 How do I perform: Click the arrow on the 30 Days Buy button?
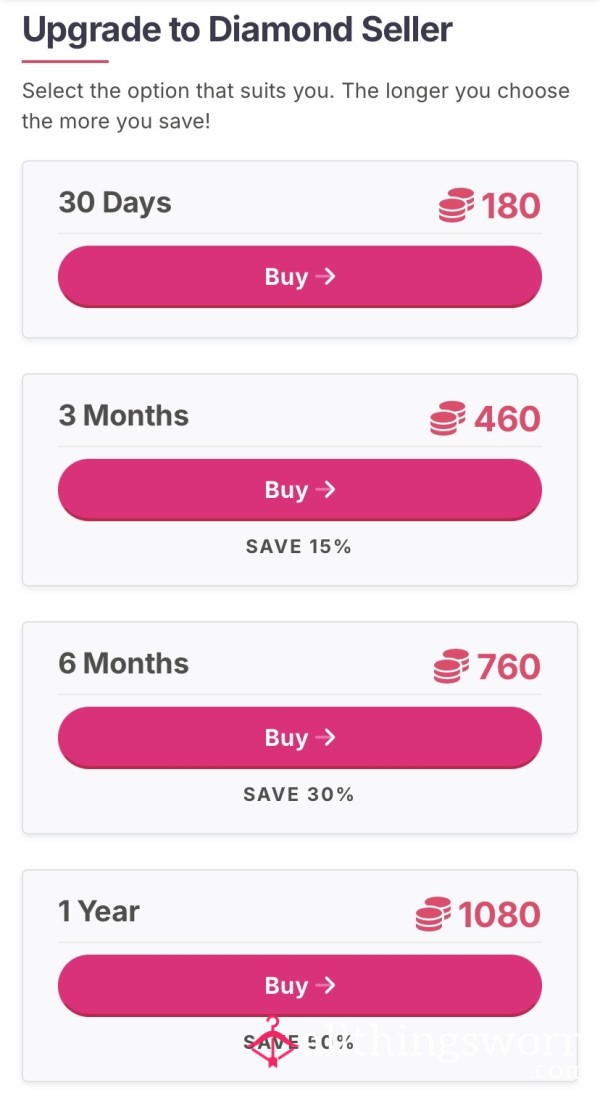pyautogui.click(x=325, y=277)
